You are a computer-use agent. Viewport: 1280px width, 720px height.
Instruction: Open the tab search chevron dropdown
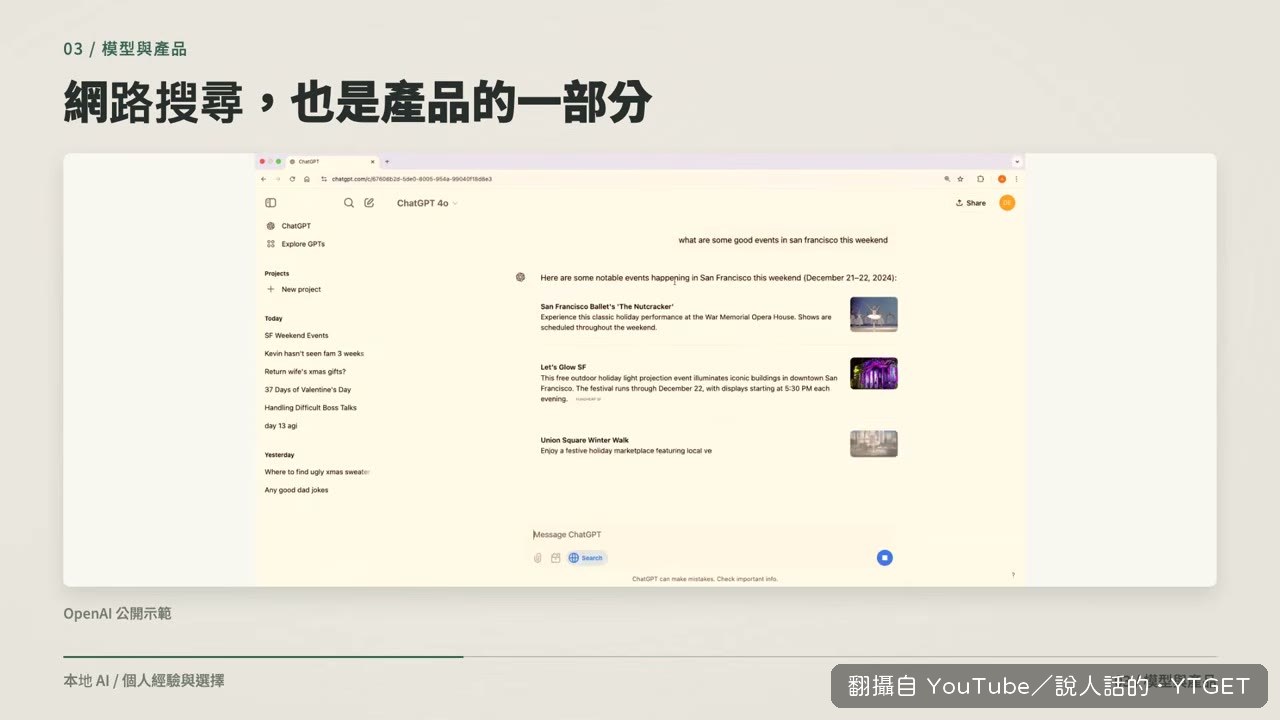[1017, 161]
